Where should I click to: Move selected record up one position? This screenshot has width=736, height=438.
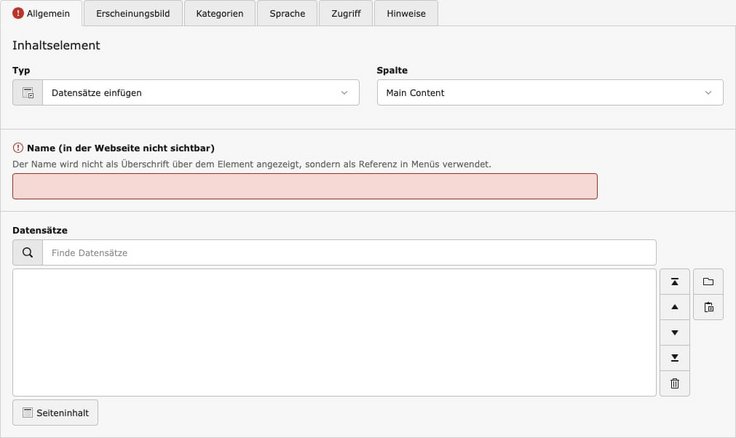674,307
